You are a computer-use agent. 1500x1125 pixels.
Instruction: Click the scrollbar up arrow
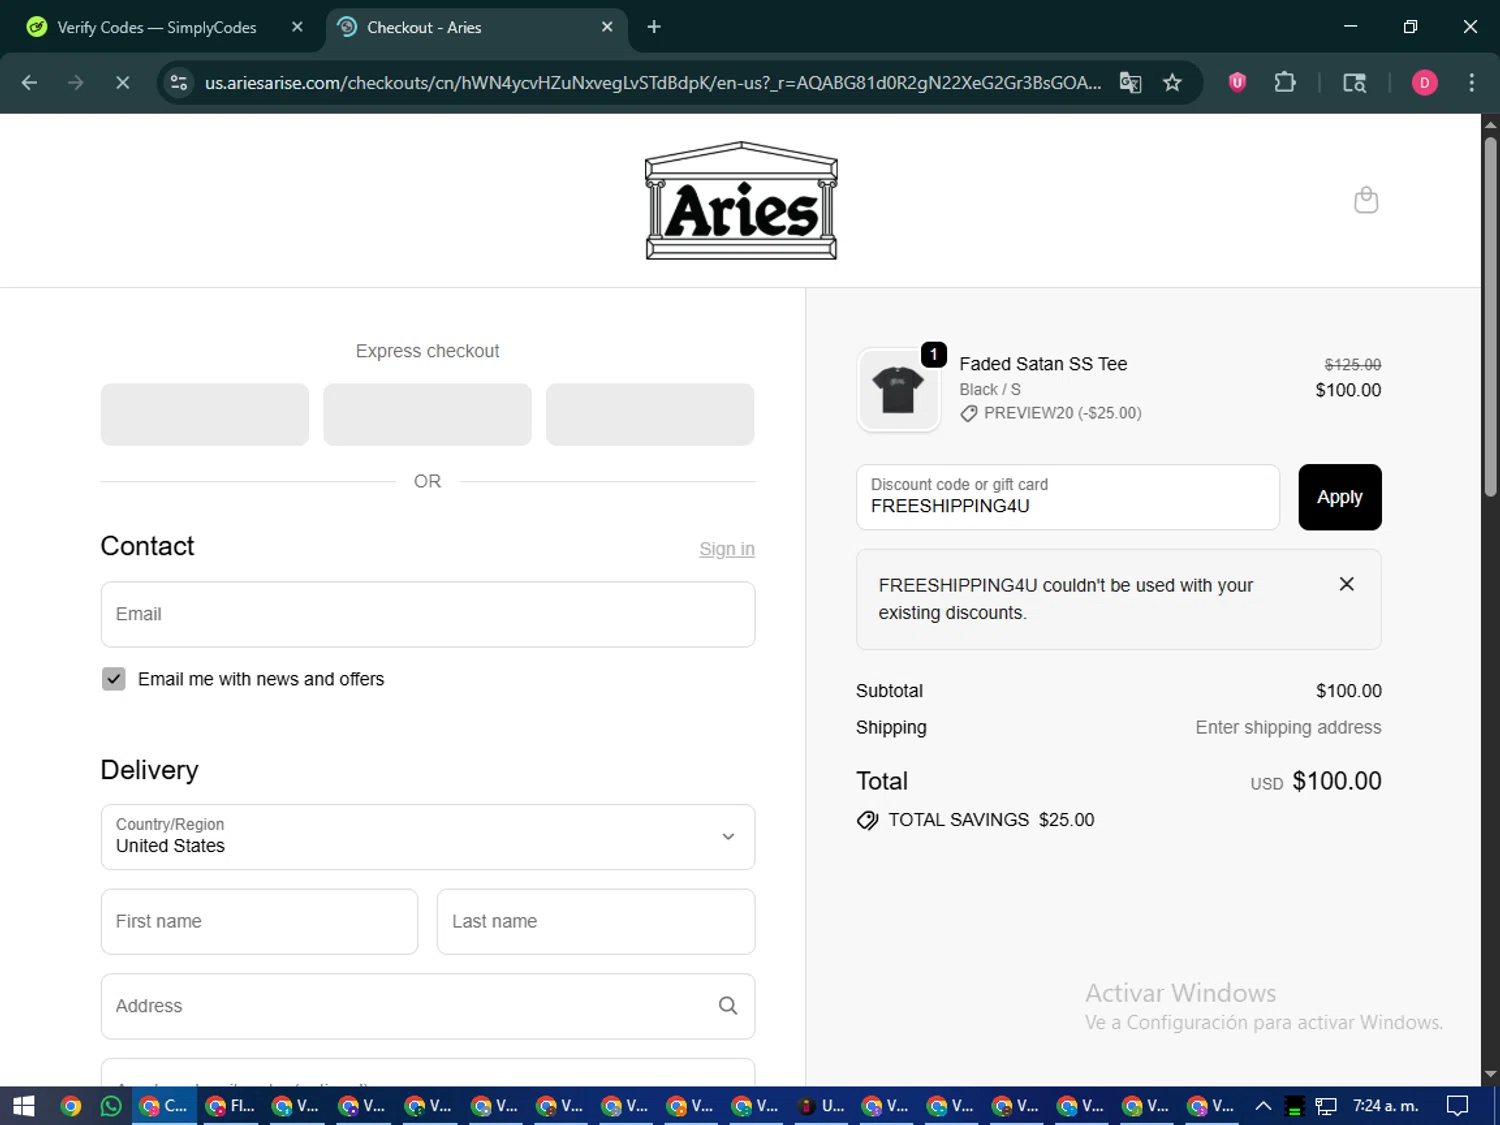(1490, 124)
